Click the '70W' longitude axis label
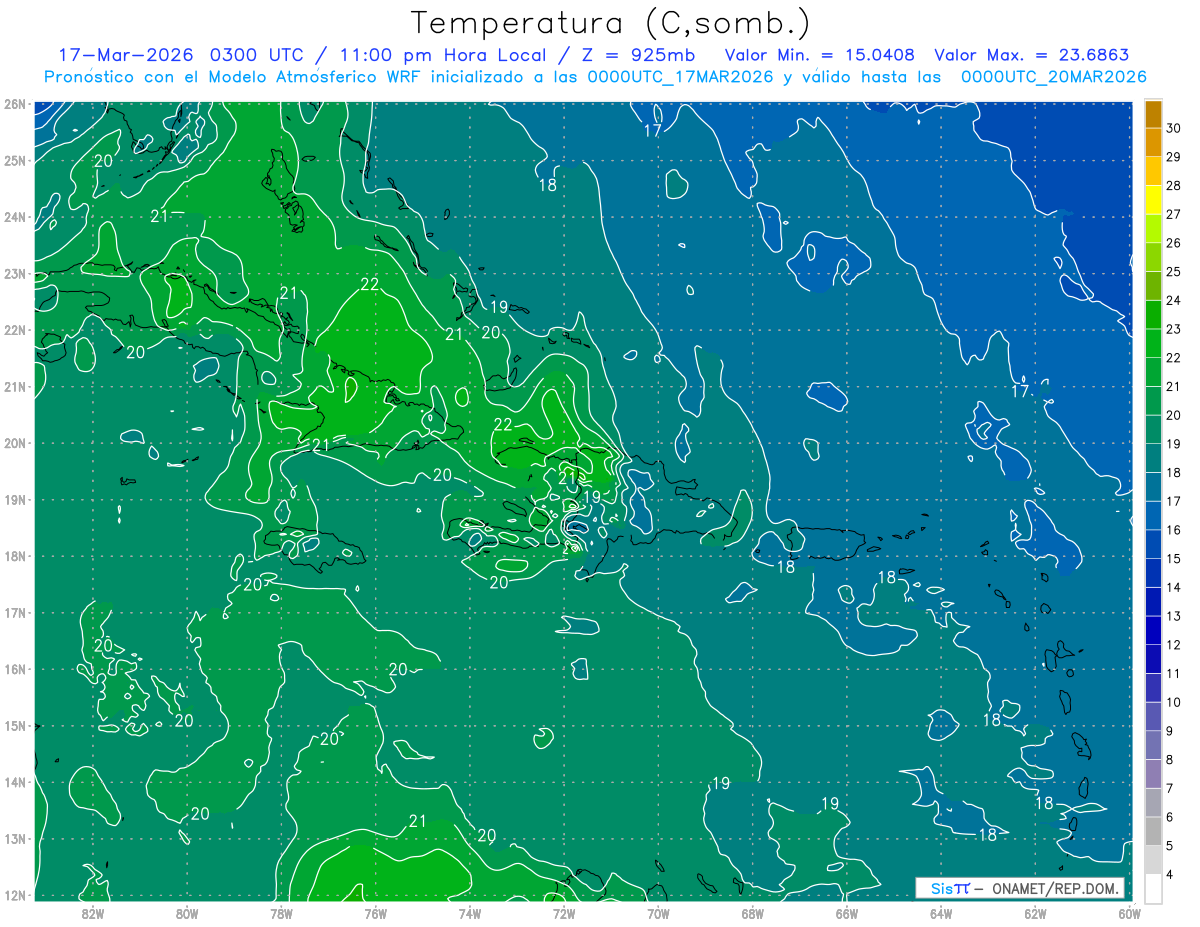 tap(658, 913)
